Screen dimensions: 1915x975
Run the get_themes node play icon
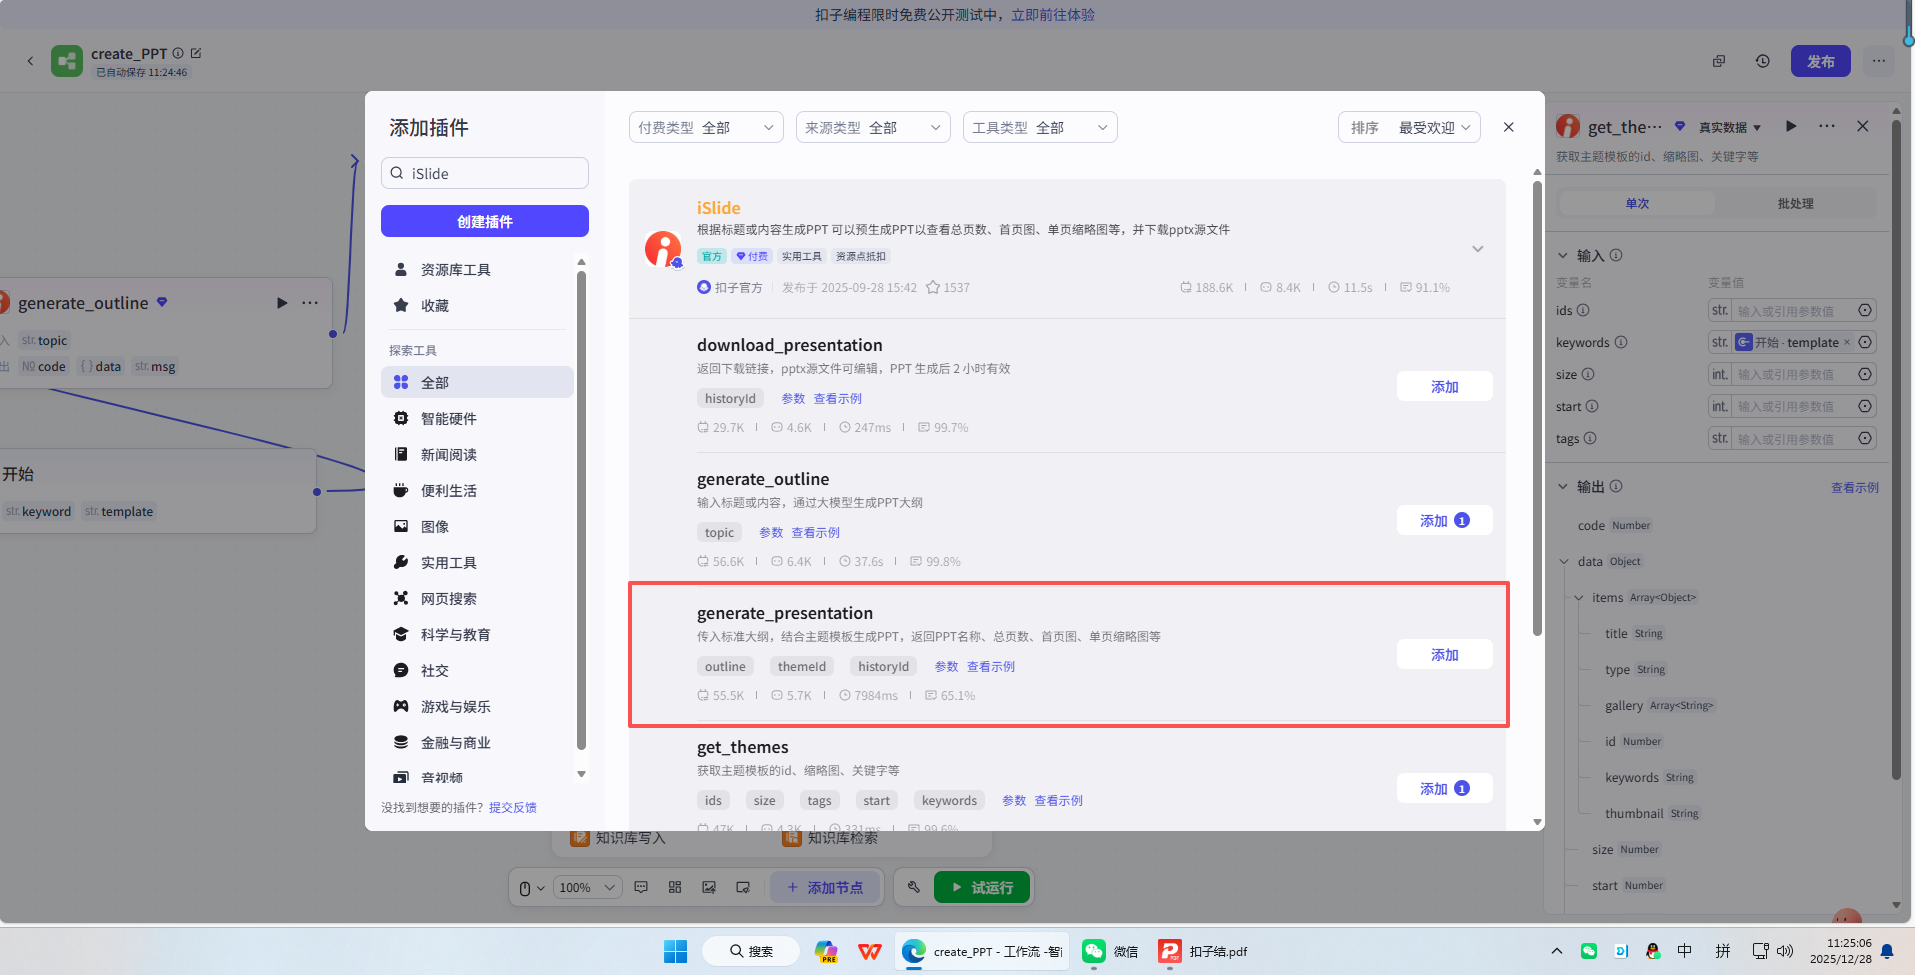click(1791, 126)
